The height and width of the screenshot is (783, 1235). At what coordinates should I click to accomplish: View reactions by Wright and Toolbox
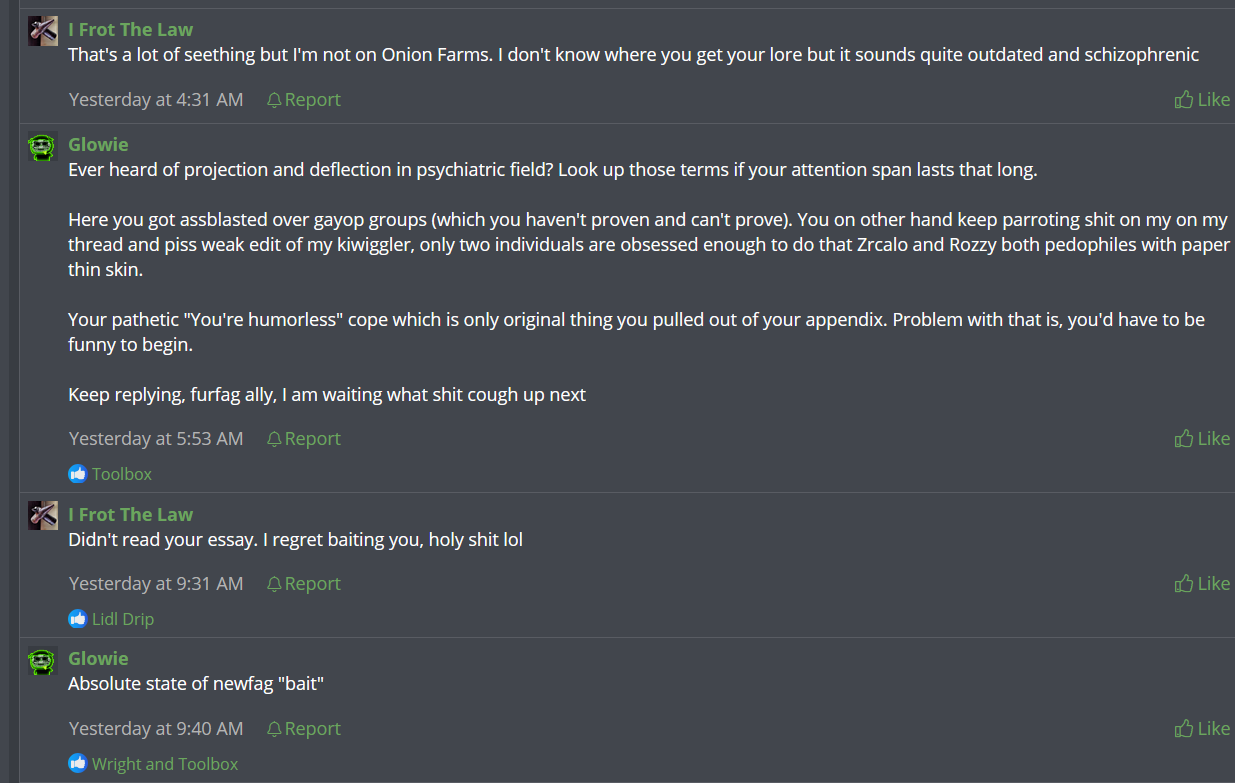165,764
